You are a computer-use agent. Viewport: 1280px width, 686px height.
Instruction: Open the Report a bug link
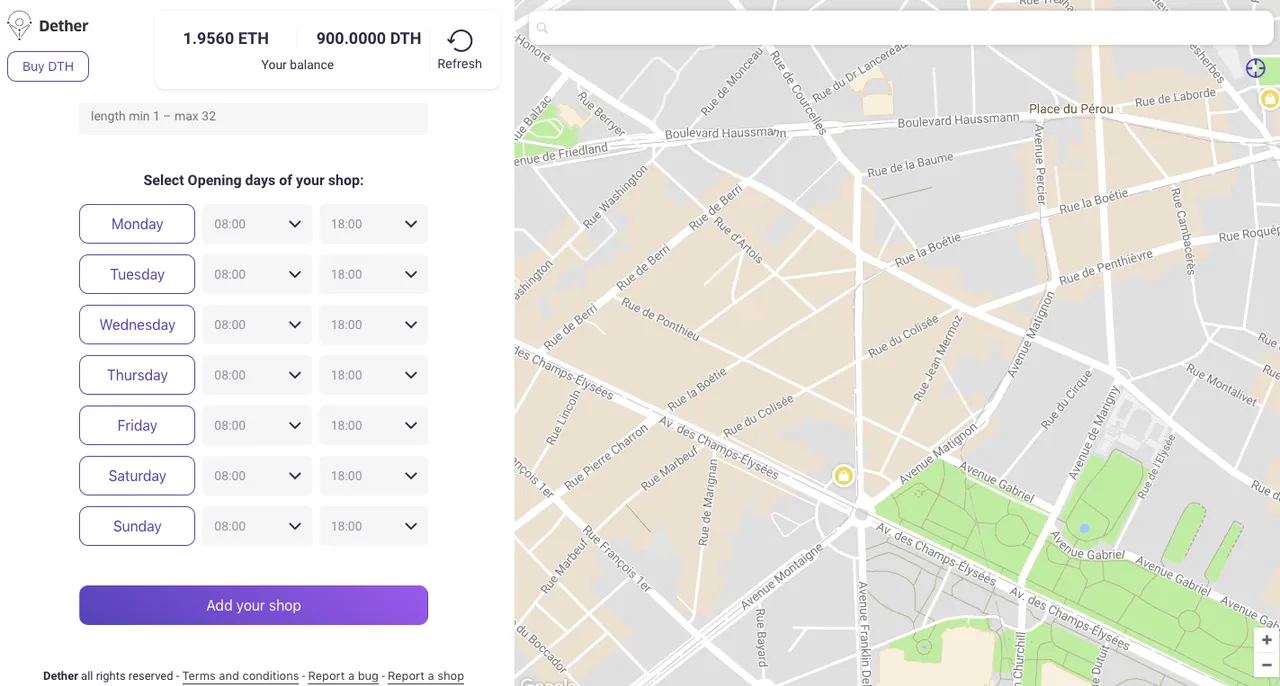343,676
